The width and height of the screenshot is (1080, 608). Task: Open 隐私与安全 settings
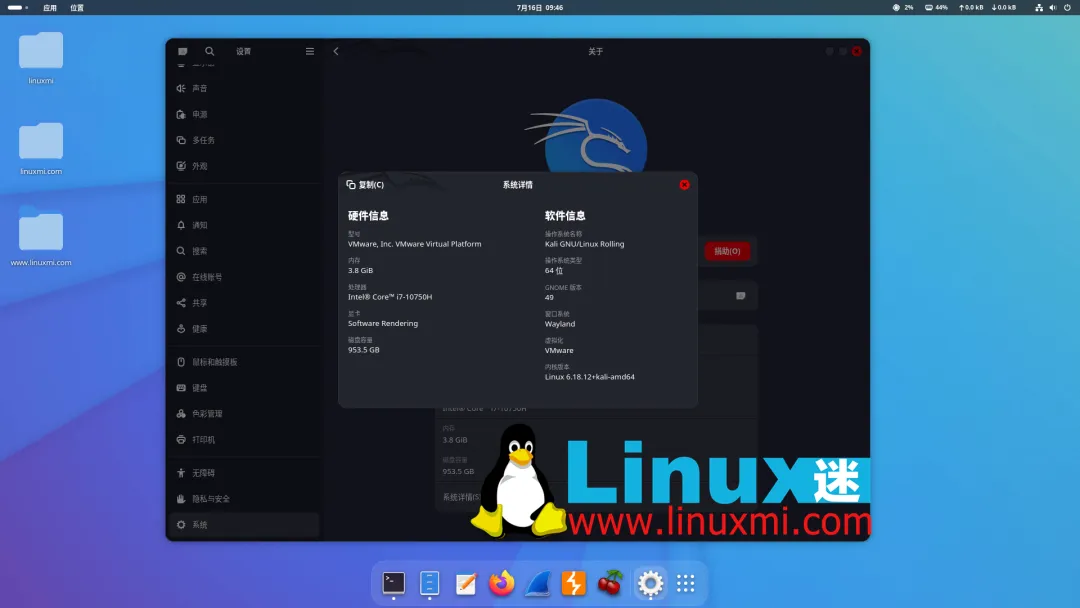click(x=244, y=499)
